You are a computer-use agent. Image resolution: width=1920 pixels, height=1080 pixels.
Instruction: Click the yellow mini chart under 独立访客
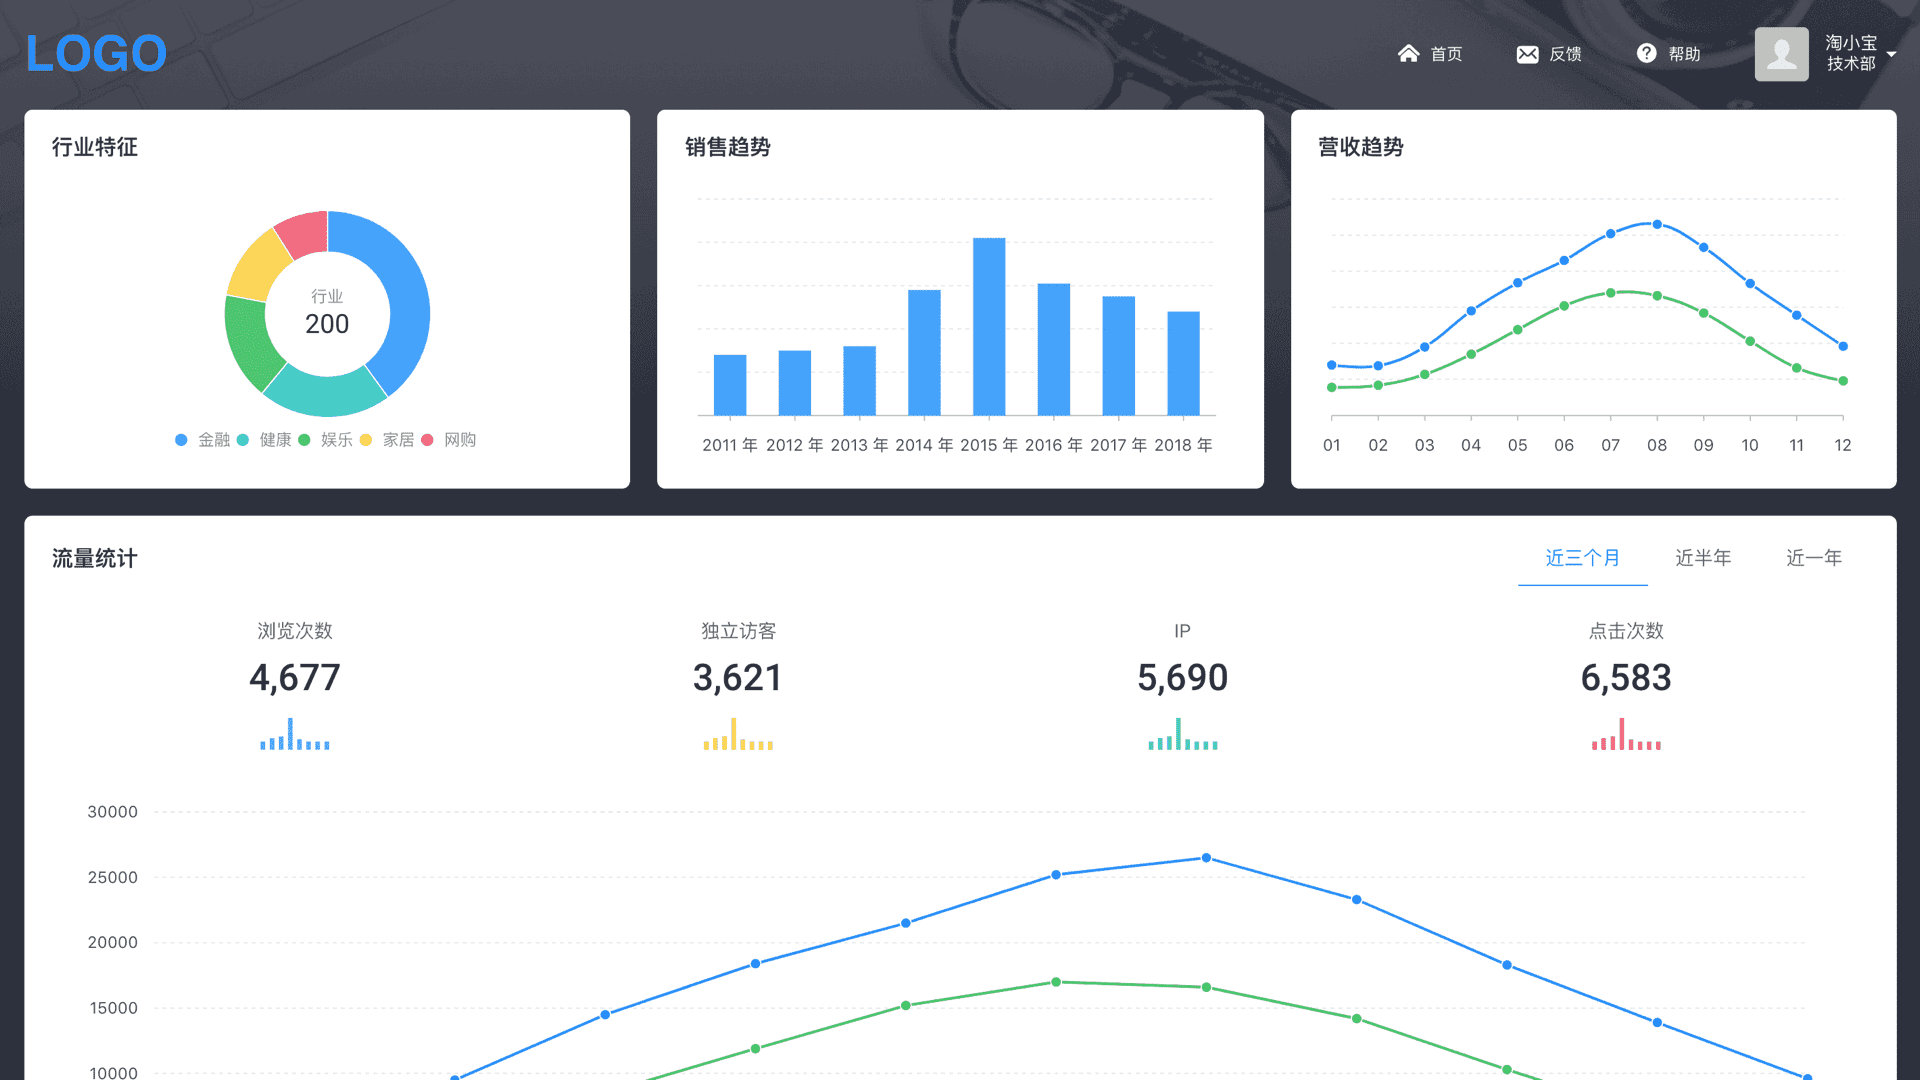tap(738, 734)
